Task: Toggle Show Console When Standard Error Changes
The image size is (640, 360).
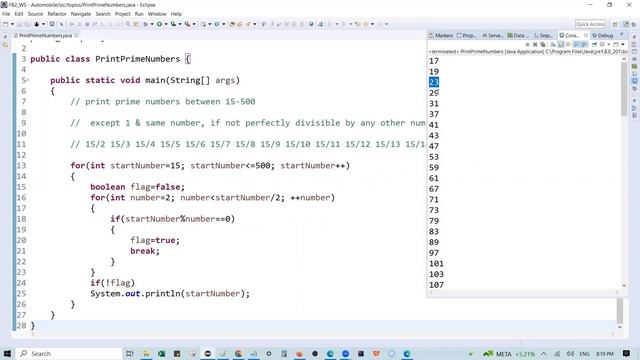Action: [584, 44]
